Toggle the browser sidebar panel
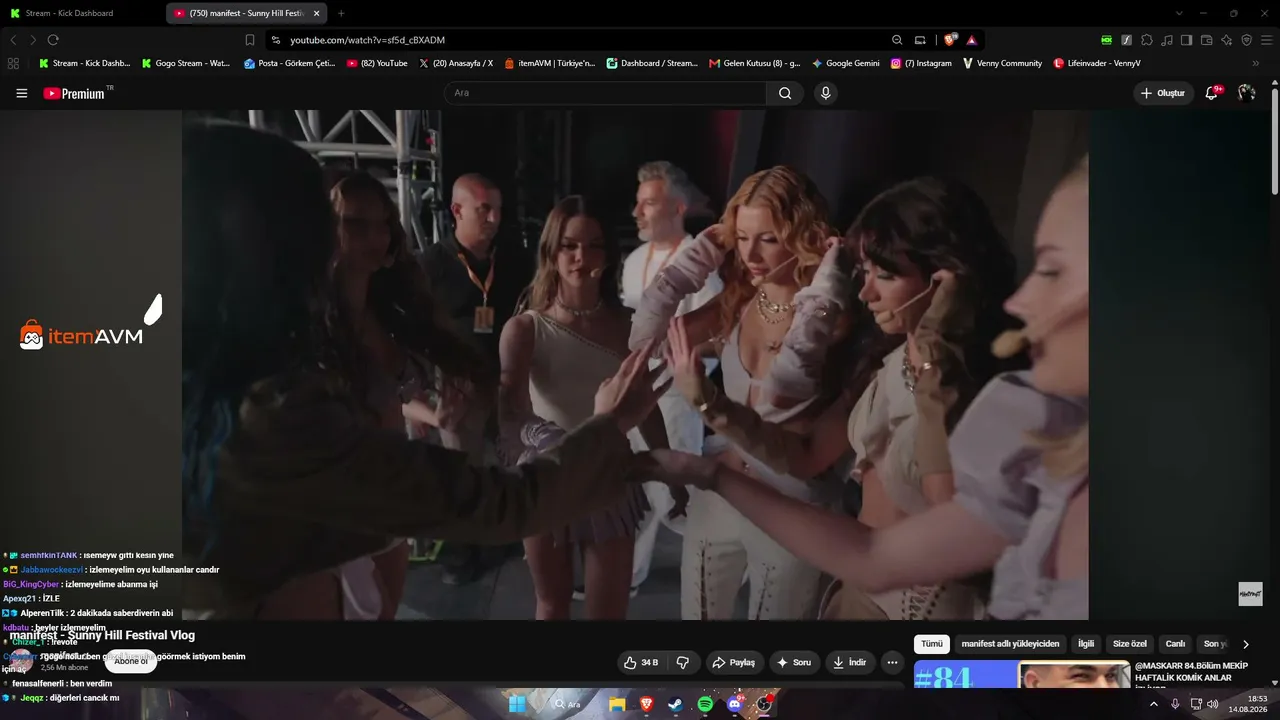Viewport: 1280px width, 720px height. tap(1186, 40)
